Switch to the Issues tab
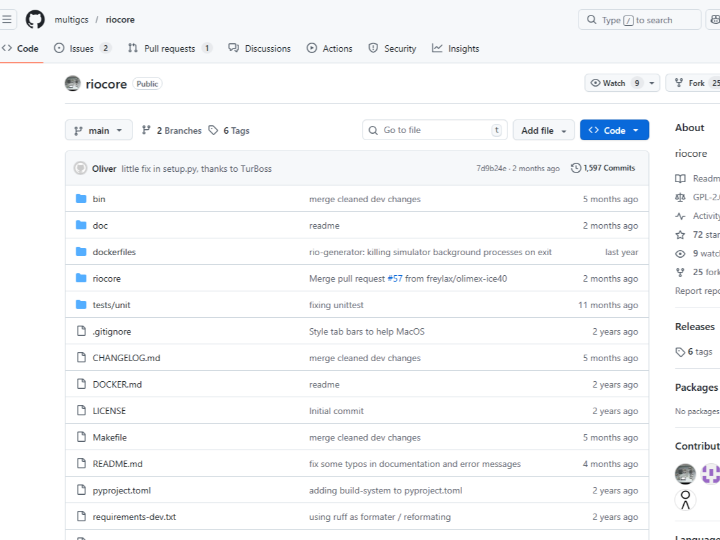Screen dimensions: 720x540 point(82,48)
